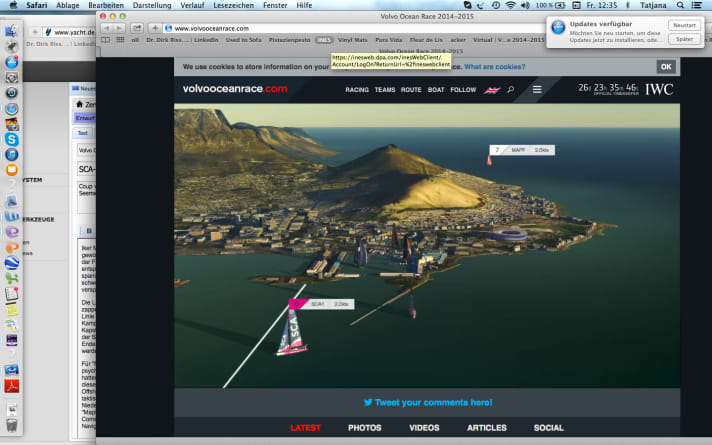Open the Safari menu
The width and height of the screenshot is (712, 445).
[x=36, y=5]
